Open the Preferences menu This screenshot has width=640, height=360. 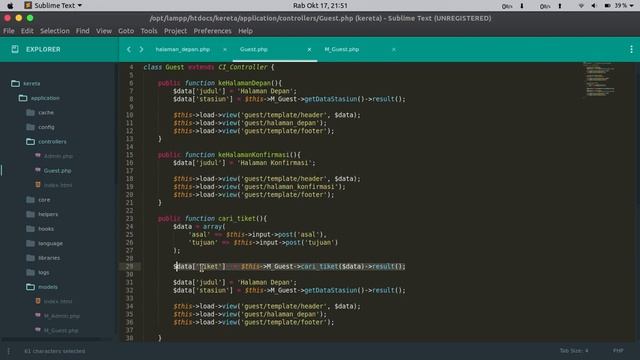(212, 31)
